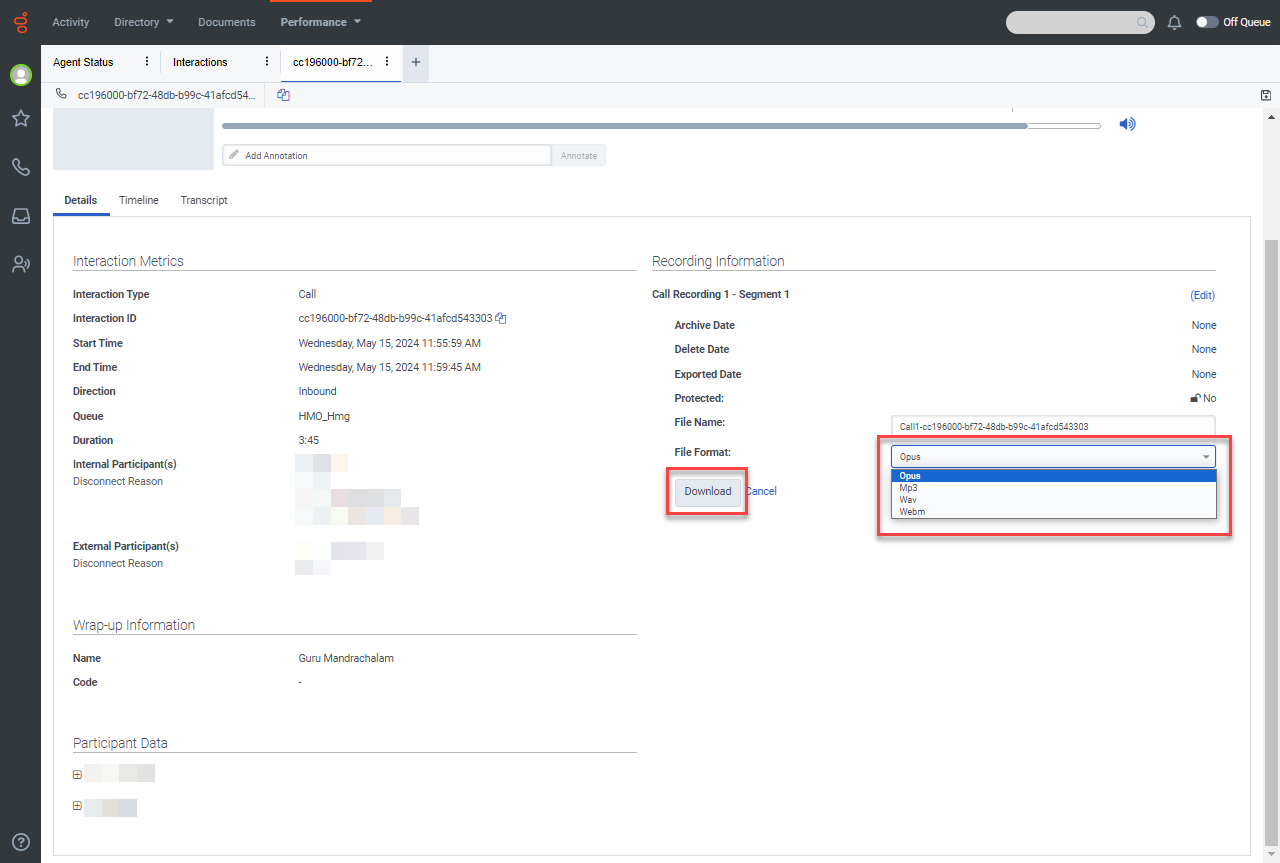Open the inbox tray icon in sidebar
This screenshot has width=1280, height=863.
coord(20,216)
